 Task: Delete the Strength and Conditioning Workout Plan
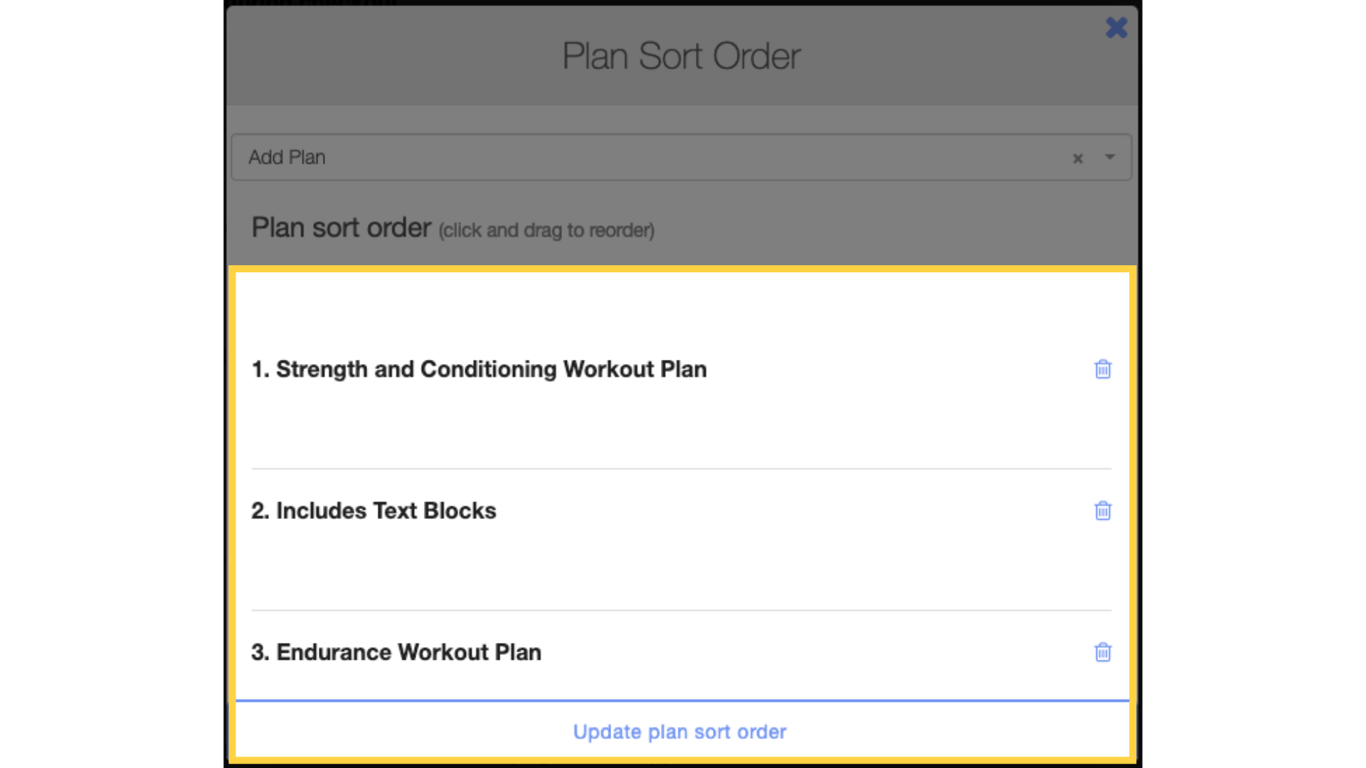coord(1103,369)
